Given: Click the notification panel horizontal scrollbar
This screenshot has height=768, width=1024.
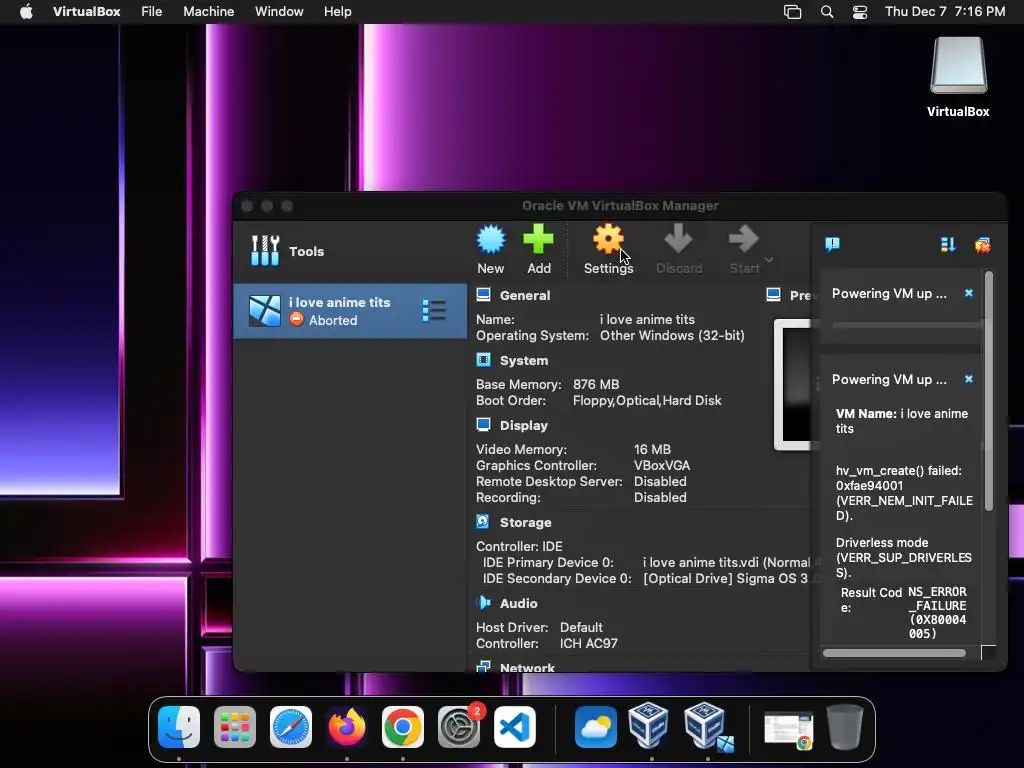Looking at the screenshot, I should coord(894,653).
